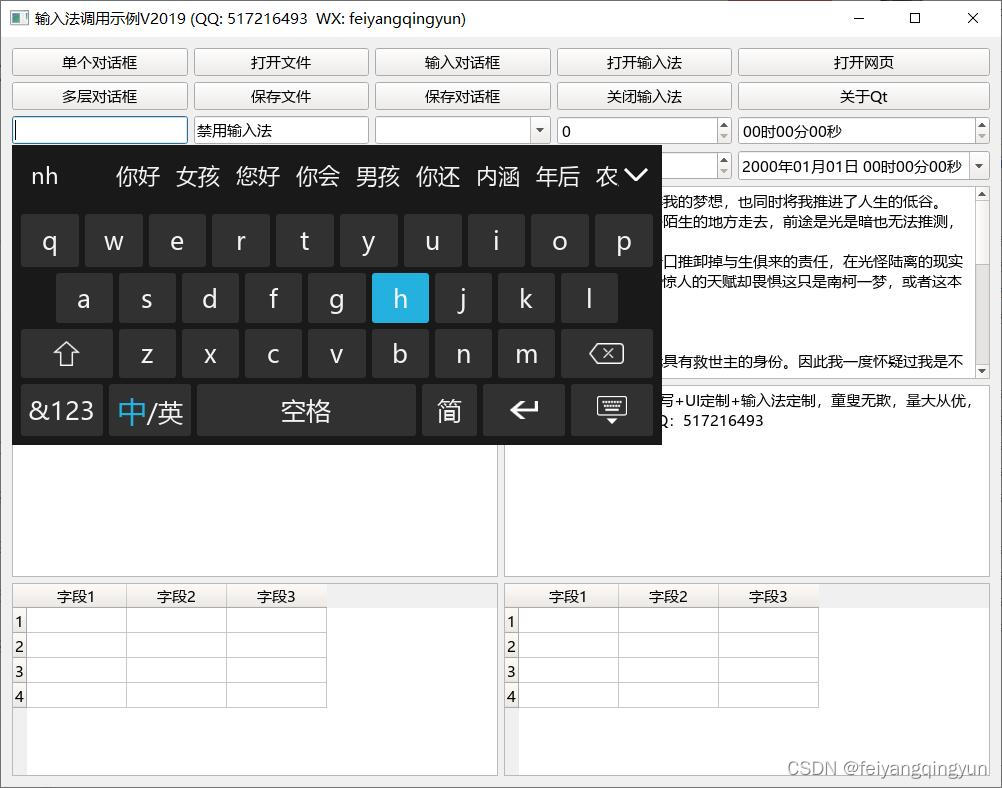Choose candidate 你好
This screenshot has width=1002, height=788.
pyautogui.click(x=137, y=176)
